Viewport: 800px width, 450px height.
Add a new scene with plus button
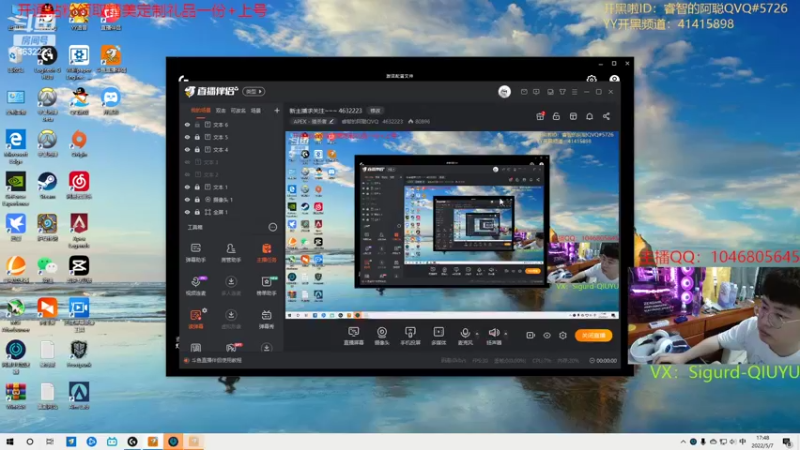pos(277,110)
